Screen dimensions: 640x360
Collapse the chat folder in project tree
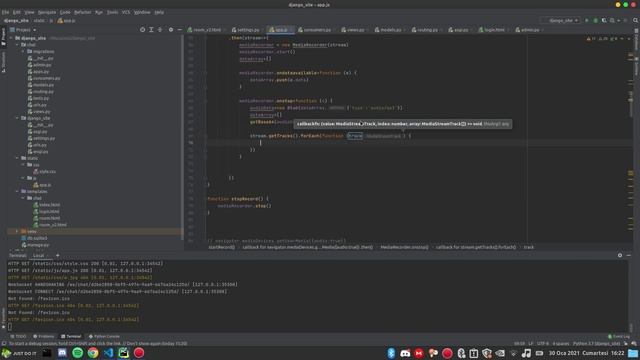17,44
